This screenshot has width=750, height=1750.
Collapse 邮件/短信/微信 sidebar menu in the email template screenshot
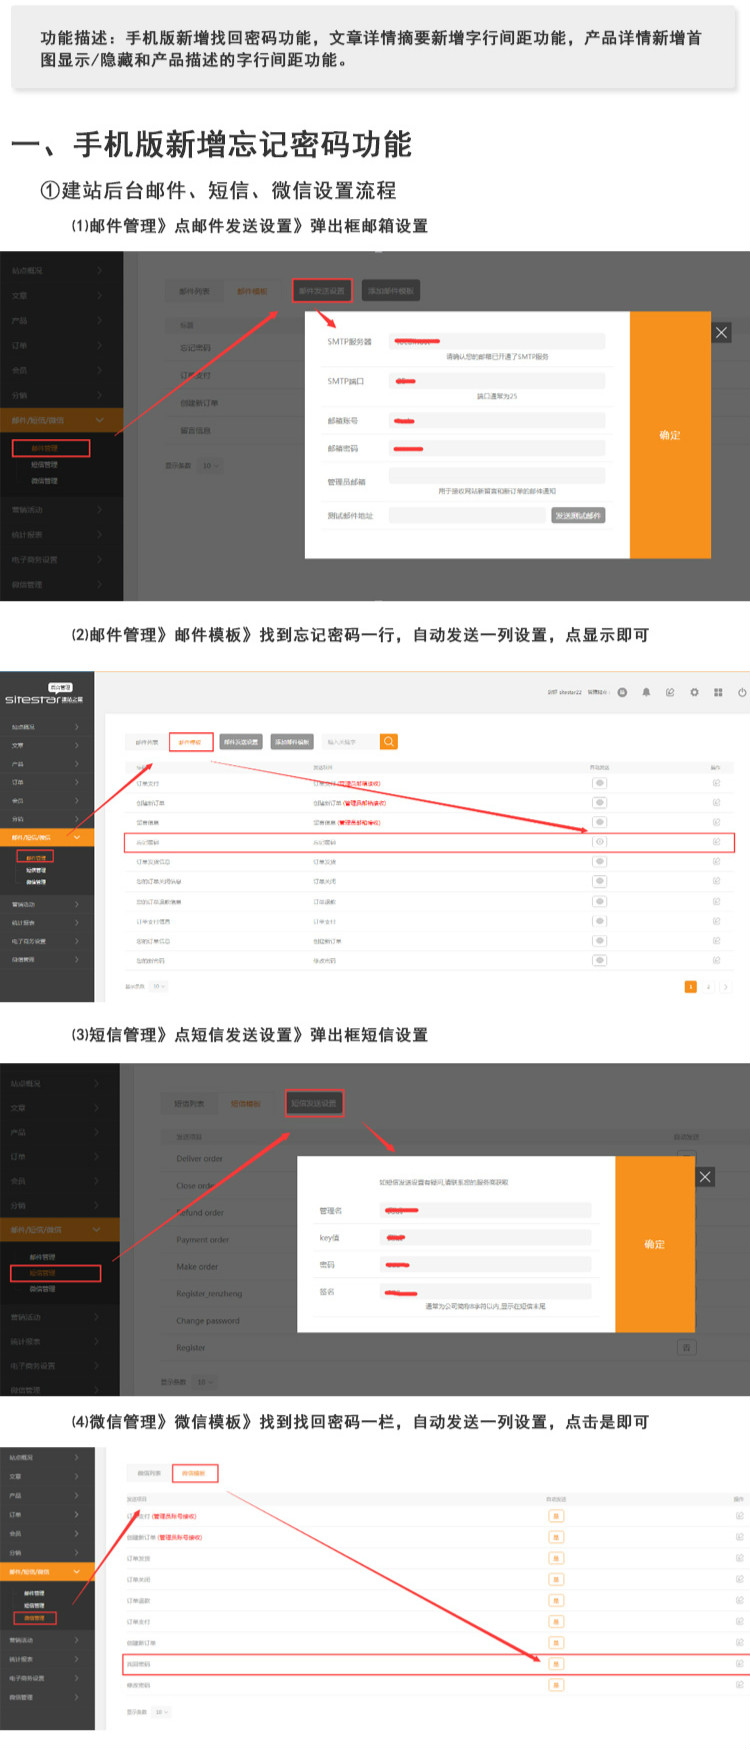[x=47, y=837]
